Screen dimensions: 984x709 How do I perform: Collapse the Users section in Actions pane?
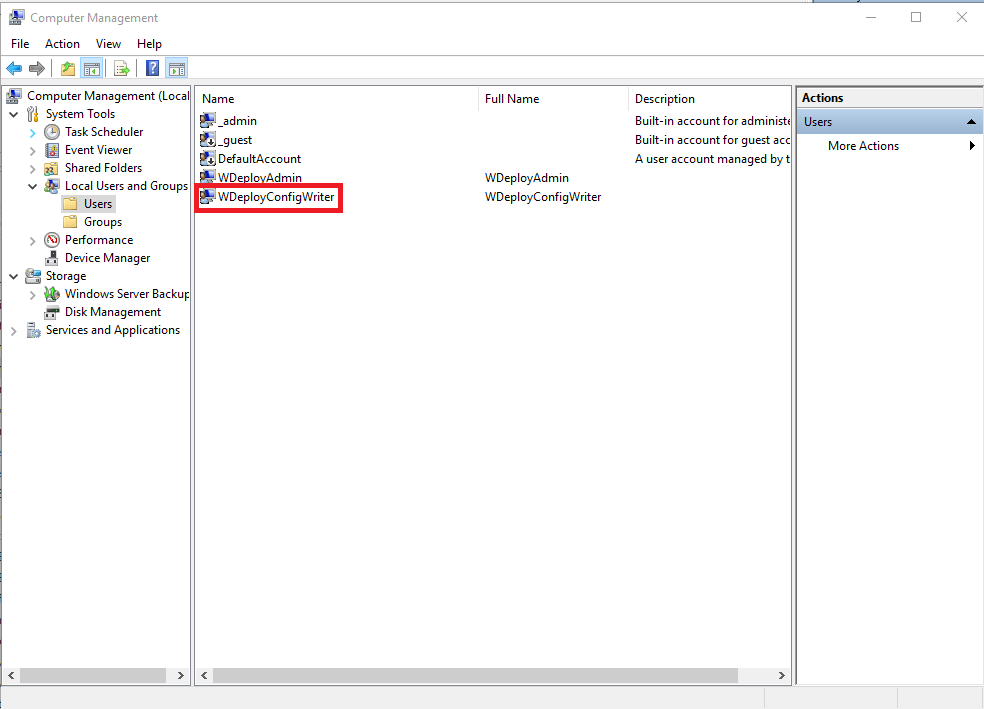970,122
